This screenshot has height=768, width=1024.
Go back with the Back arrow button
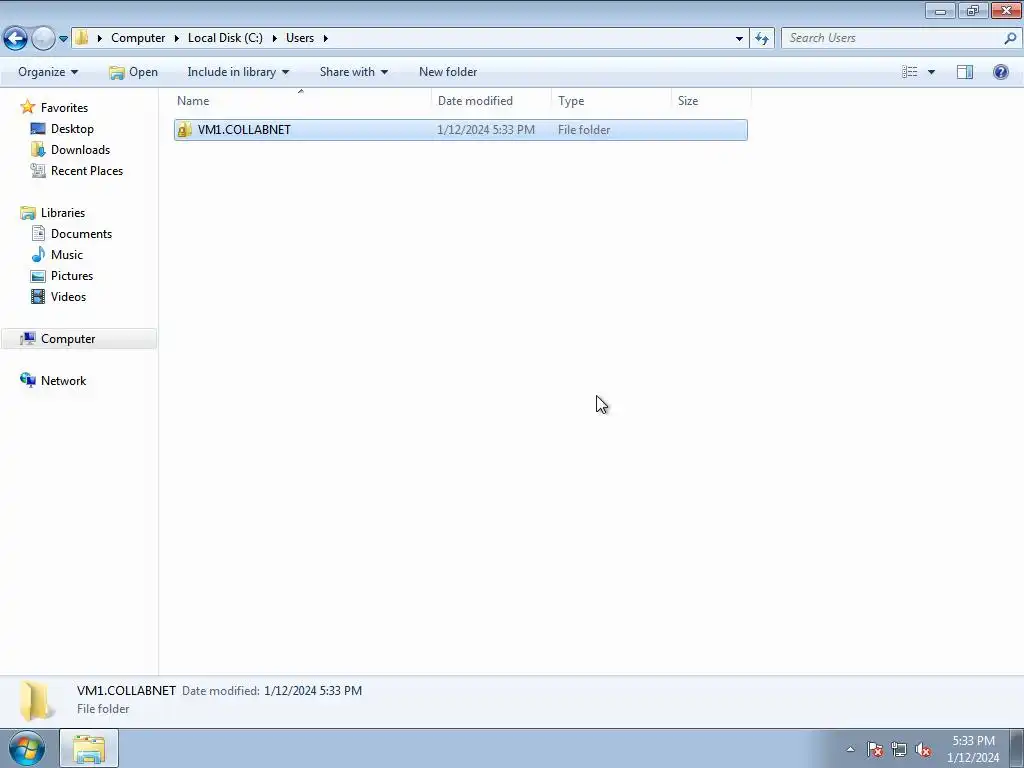pyautogui.click(x=15, y=38)
